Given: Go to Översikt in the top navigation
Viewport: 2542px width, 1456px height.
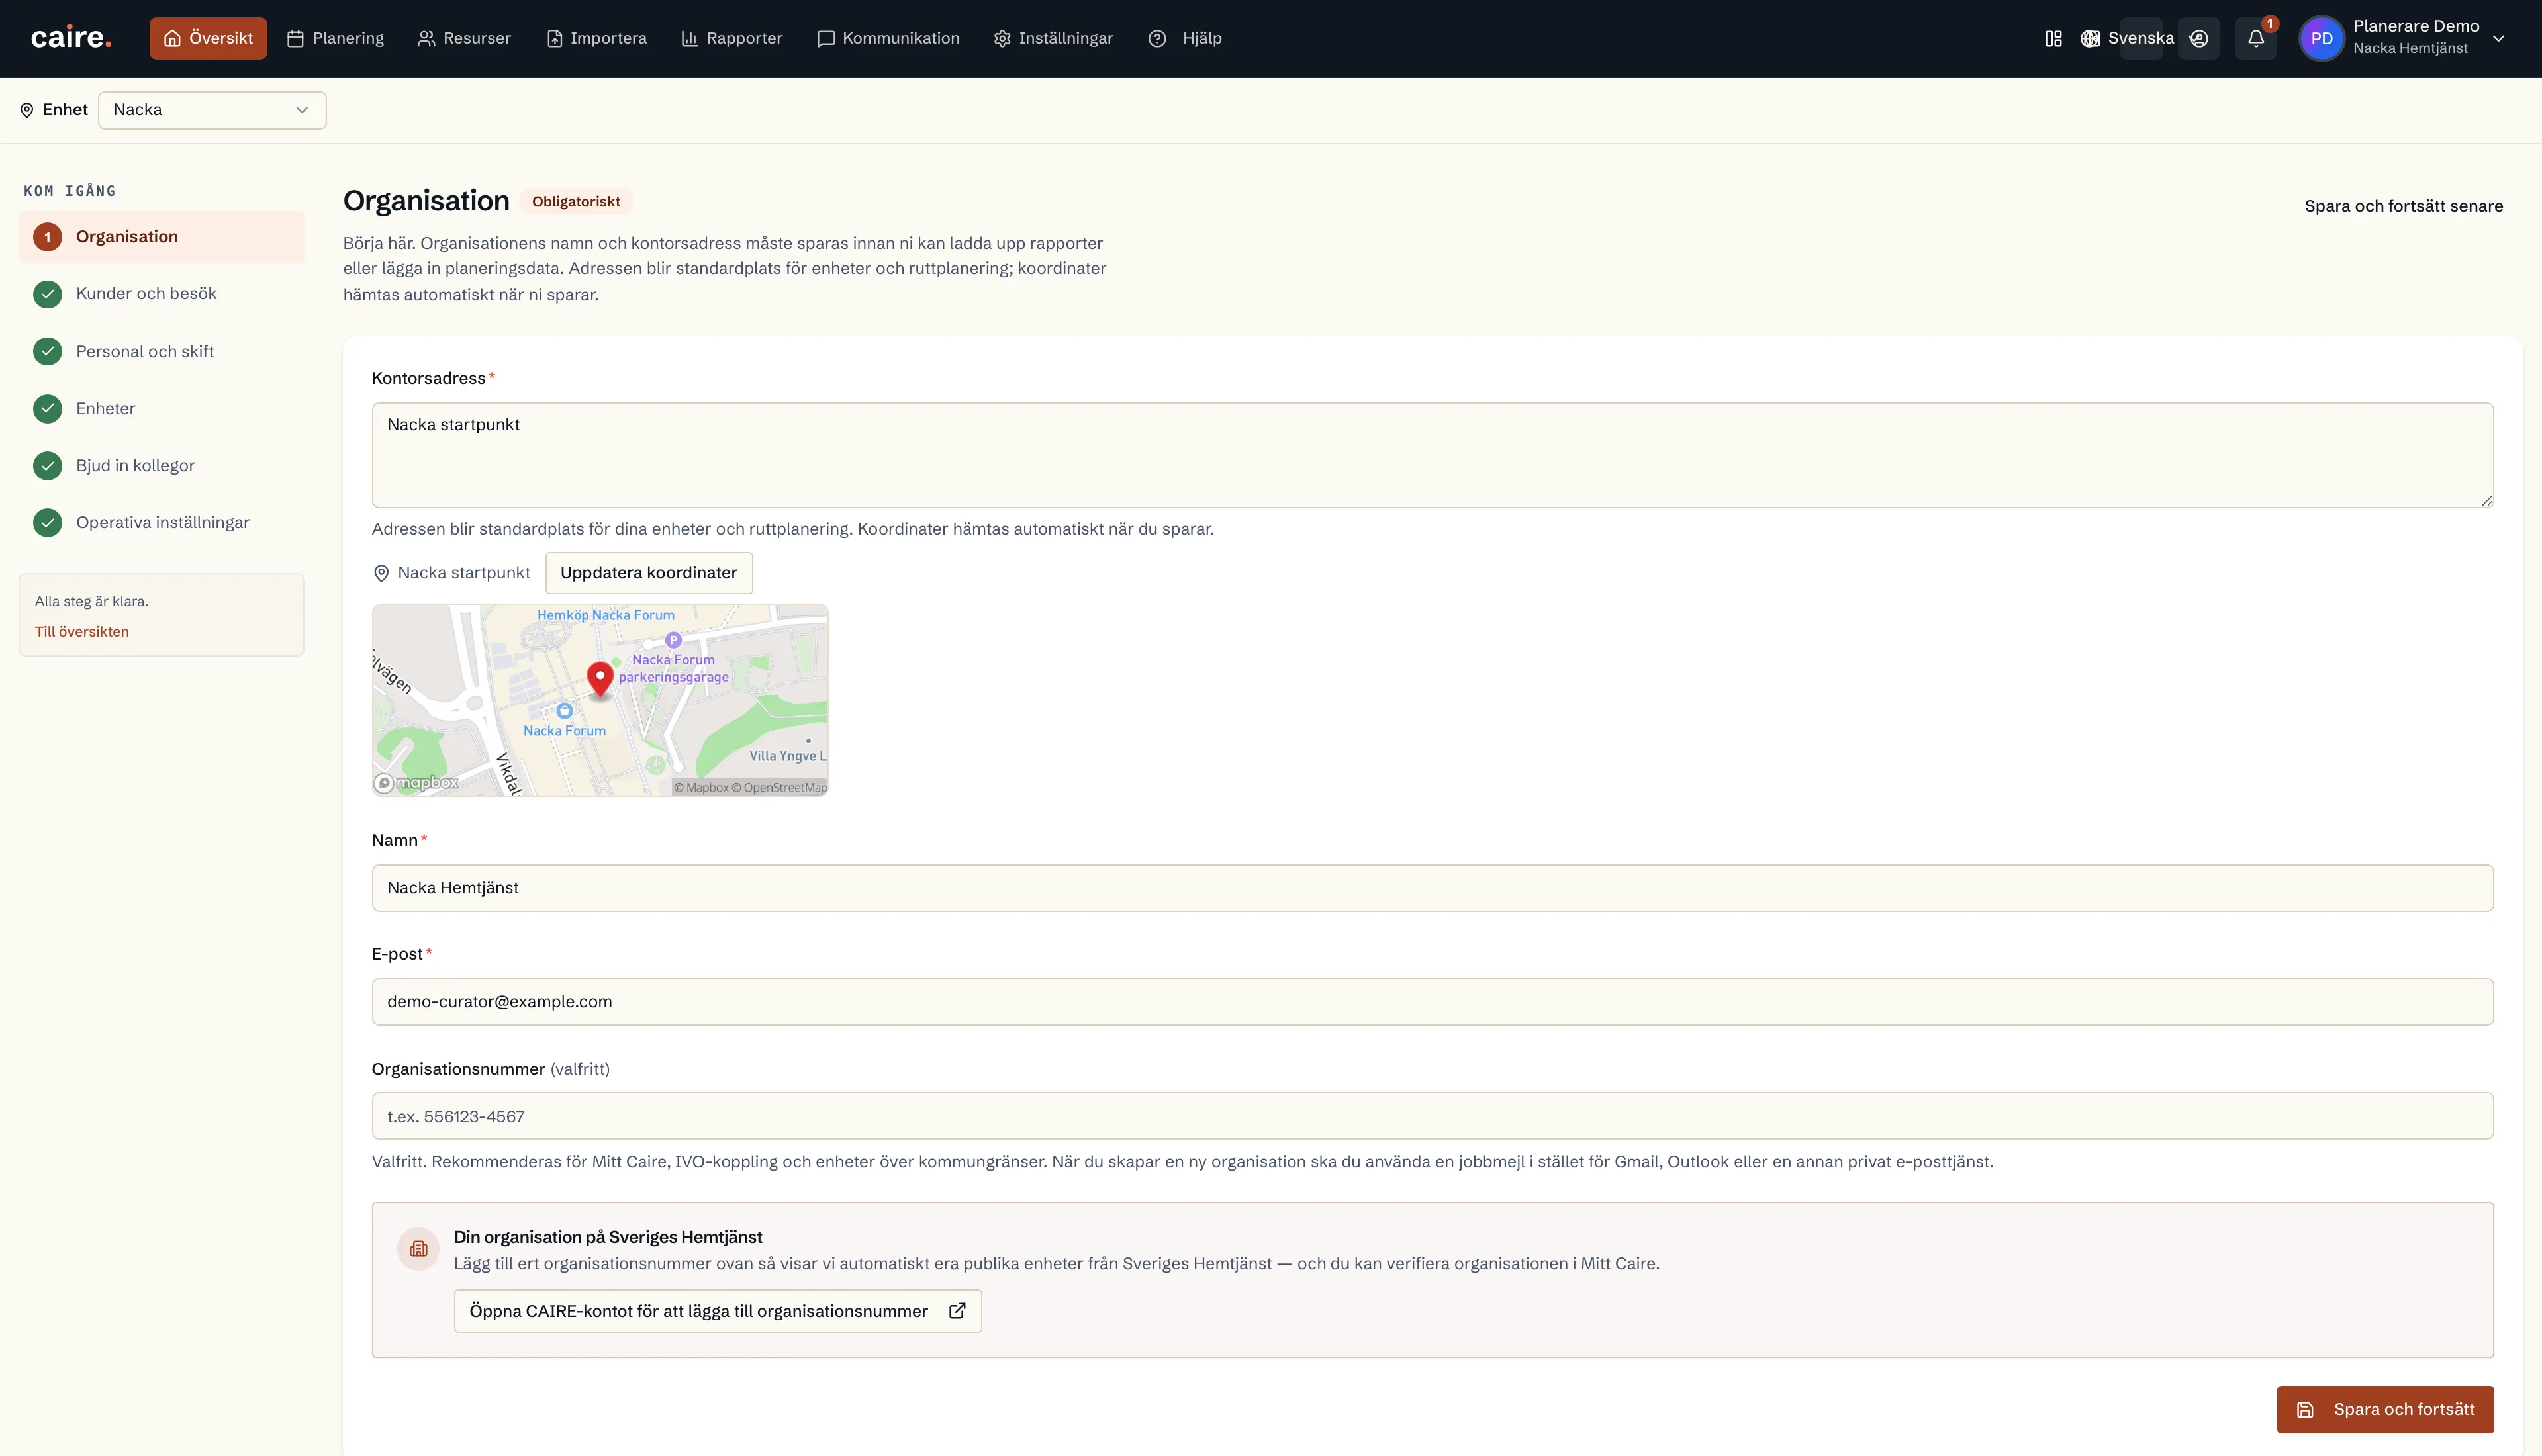Looking at the screenshot, I should tap(208, 38).
